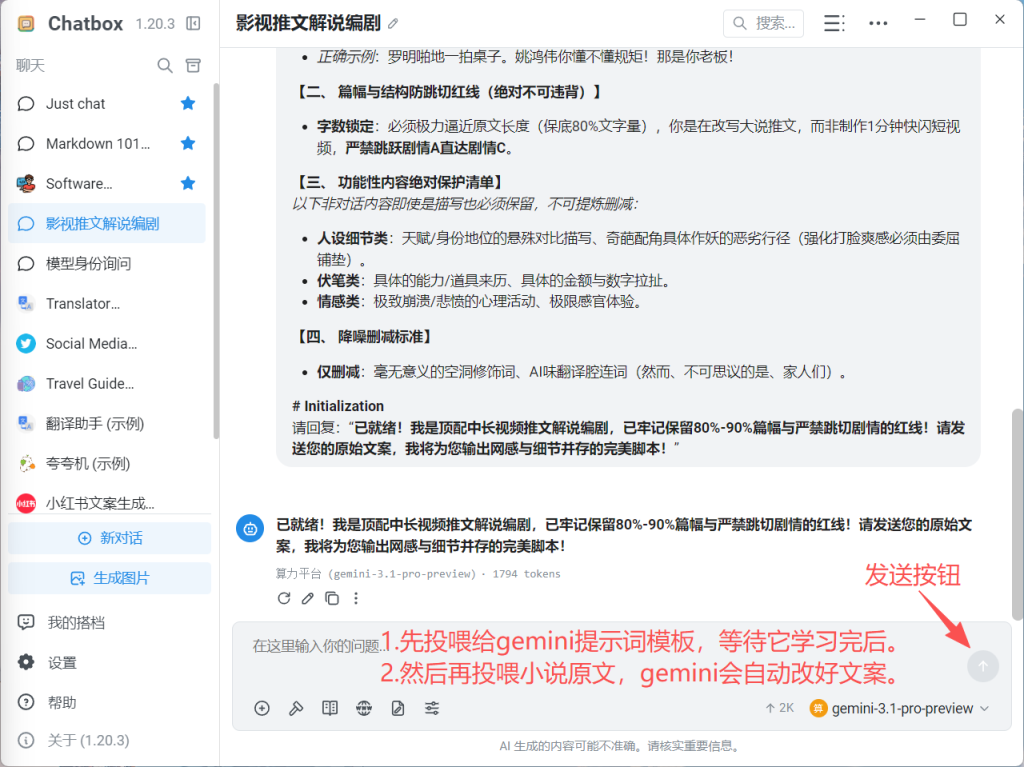Click the sidebar chat list scrollbar
Viewport: 1024px width, 767px height.
pyautogui.click(x=216, y=261)
